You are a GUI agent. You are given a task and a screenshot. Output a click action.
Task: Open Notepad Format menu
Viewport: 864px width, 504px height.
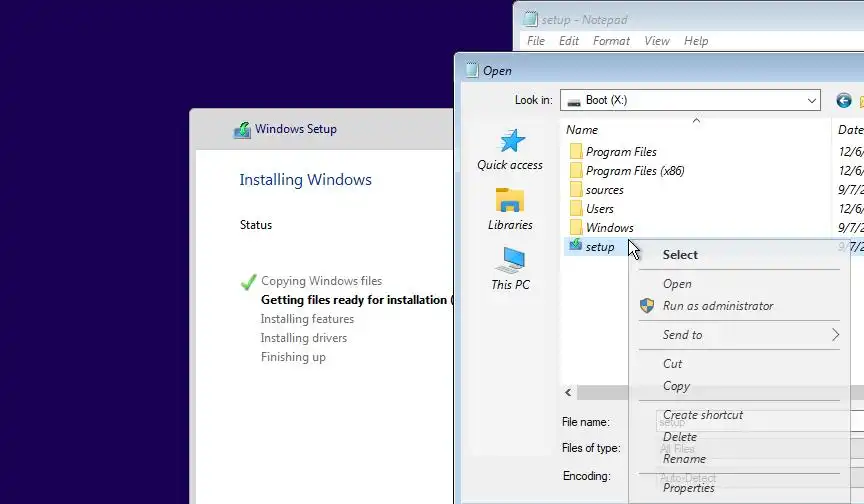(611, 41)
